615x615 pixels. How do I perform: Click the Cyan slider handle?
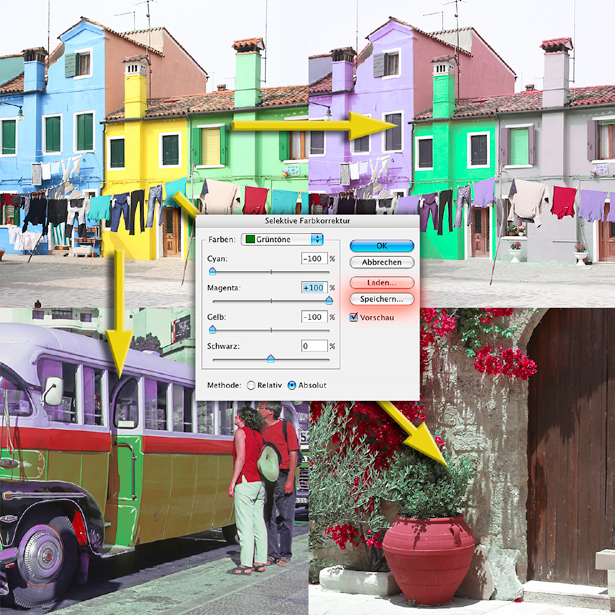(212, 271)
